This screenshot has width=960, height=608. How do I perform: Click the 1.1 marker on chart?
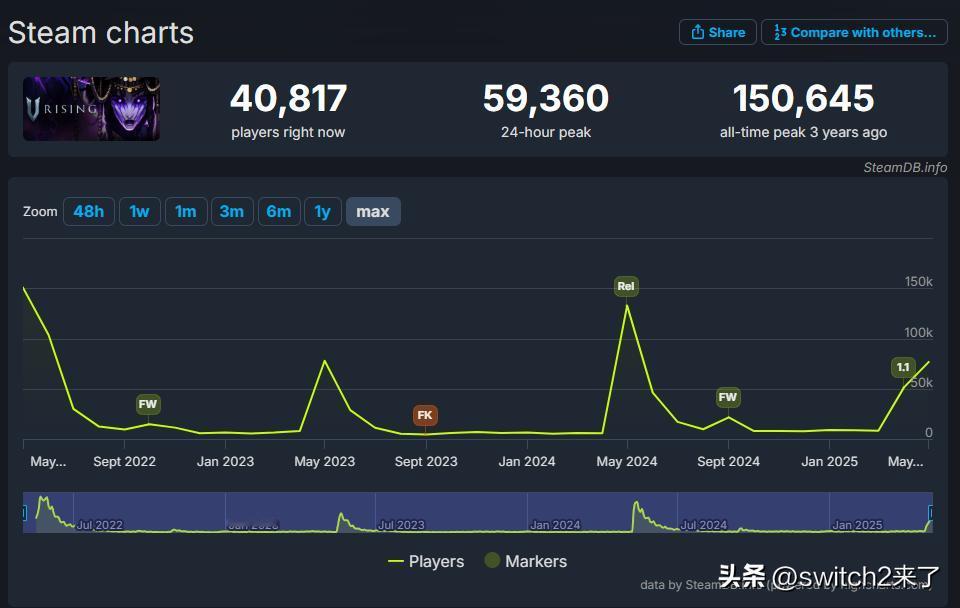point(903,367)
